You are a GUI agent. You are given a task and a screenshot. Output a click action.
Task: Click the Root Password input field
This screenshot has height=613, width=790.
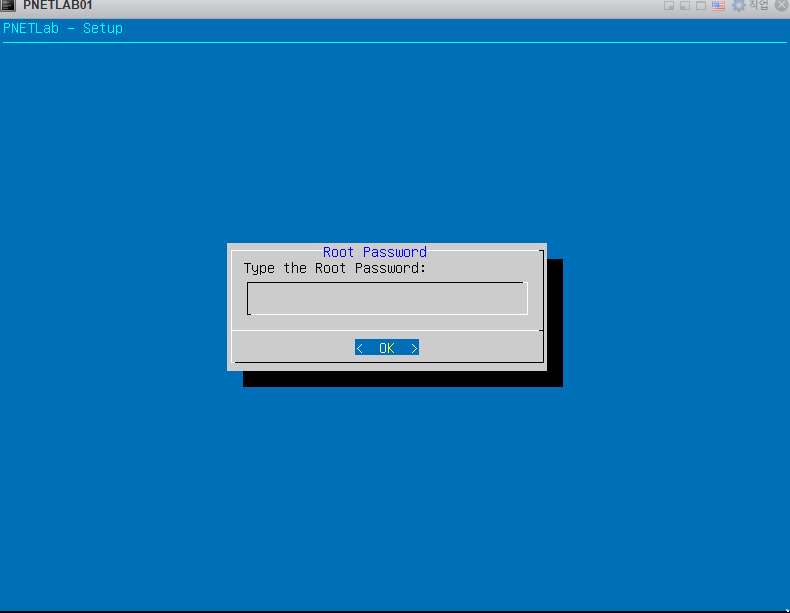(x=387, y=298)
